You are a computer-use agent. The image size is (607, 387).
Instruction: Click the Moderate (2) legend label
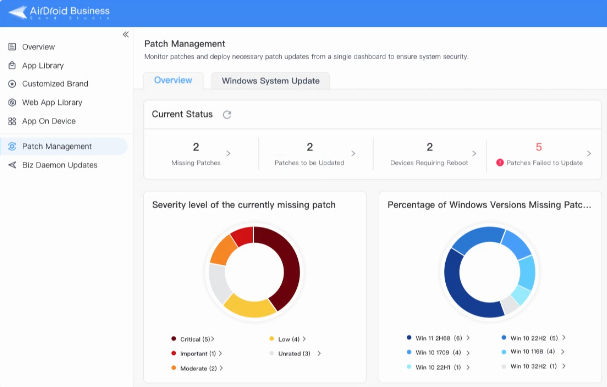[199, 368]
